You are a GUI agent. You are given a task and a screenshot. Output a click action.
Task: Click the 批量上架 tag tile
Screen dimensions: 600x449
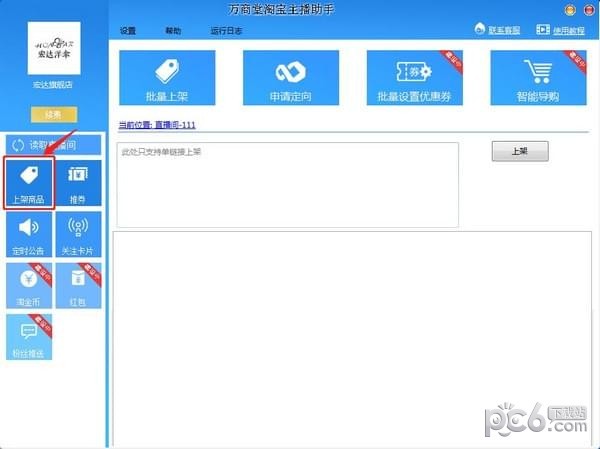[167, 78]
